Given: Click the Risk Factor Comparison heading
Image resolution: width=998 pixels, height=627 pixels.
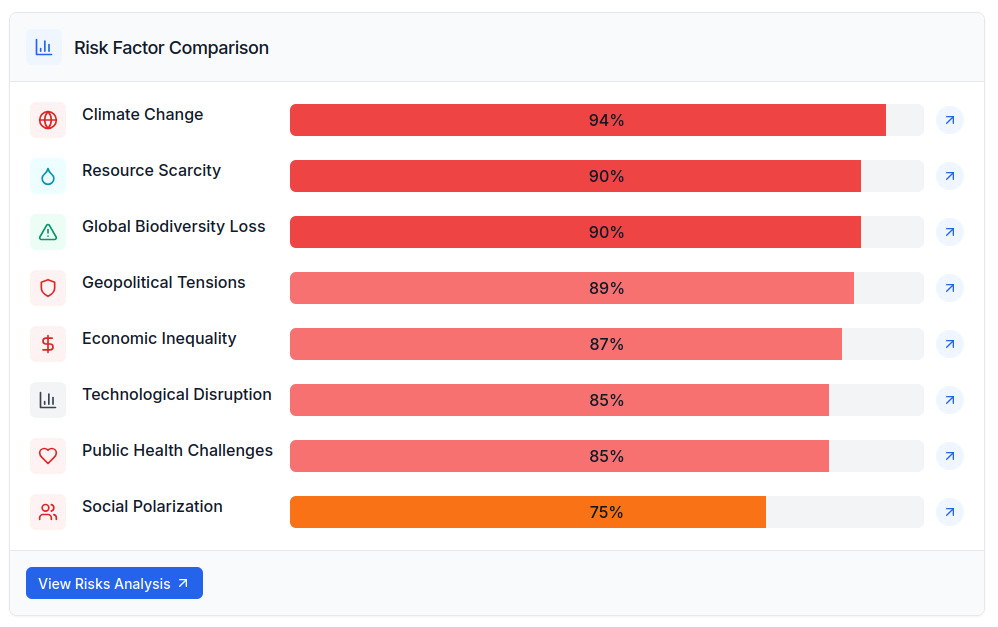Looking at the screenshot, I should tap(171, 47).
